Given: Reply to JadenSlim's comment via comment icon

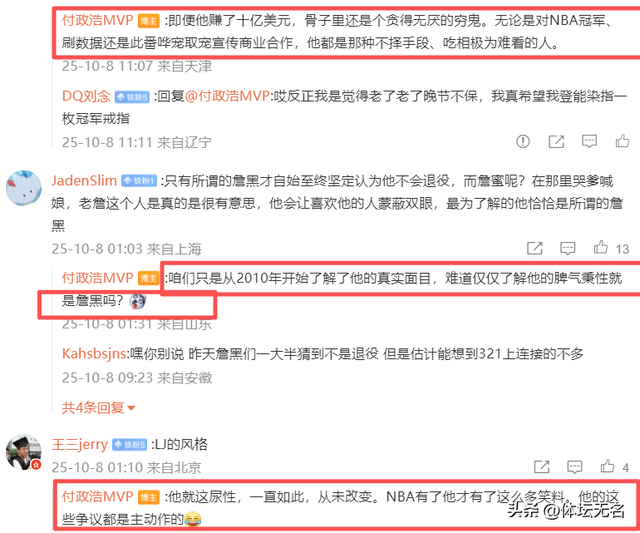Looking at the screenshot, I should (568, 248).
